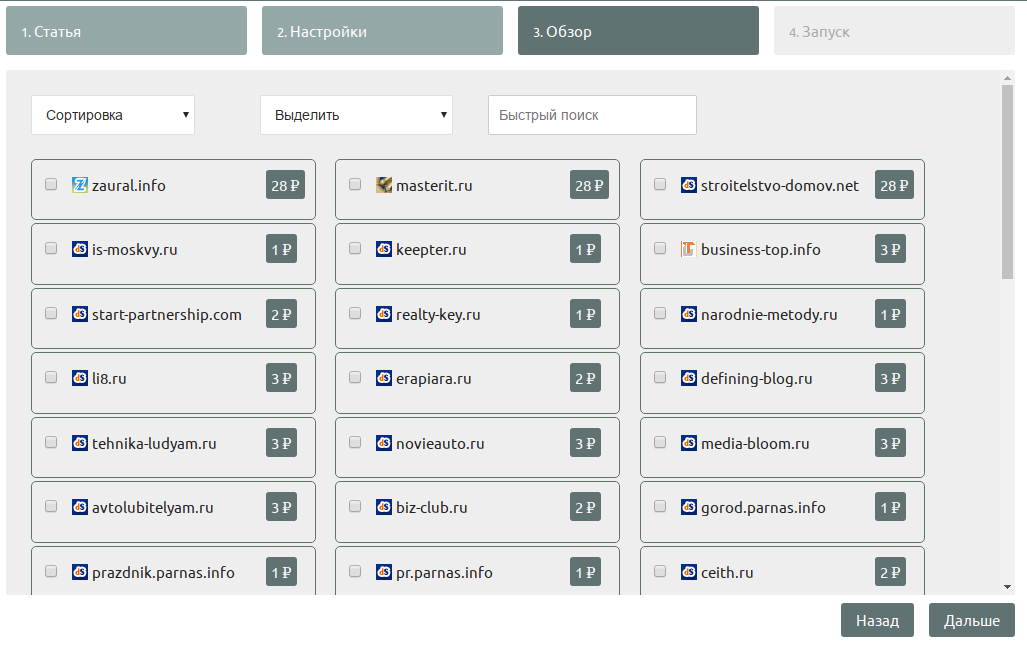Check the zaural.info checkbox

[x=51, y=184]
